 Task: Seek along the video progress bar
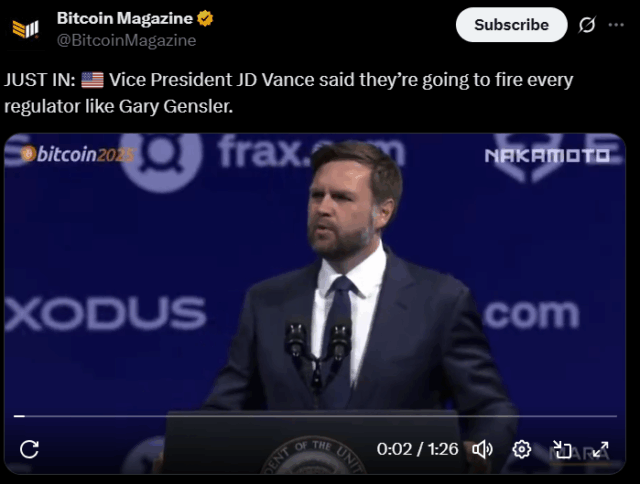pos(315,416)
